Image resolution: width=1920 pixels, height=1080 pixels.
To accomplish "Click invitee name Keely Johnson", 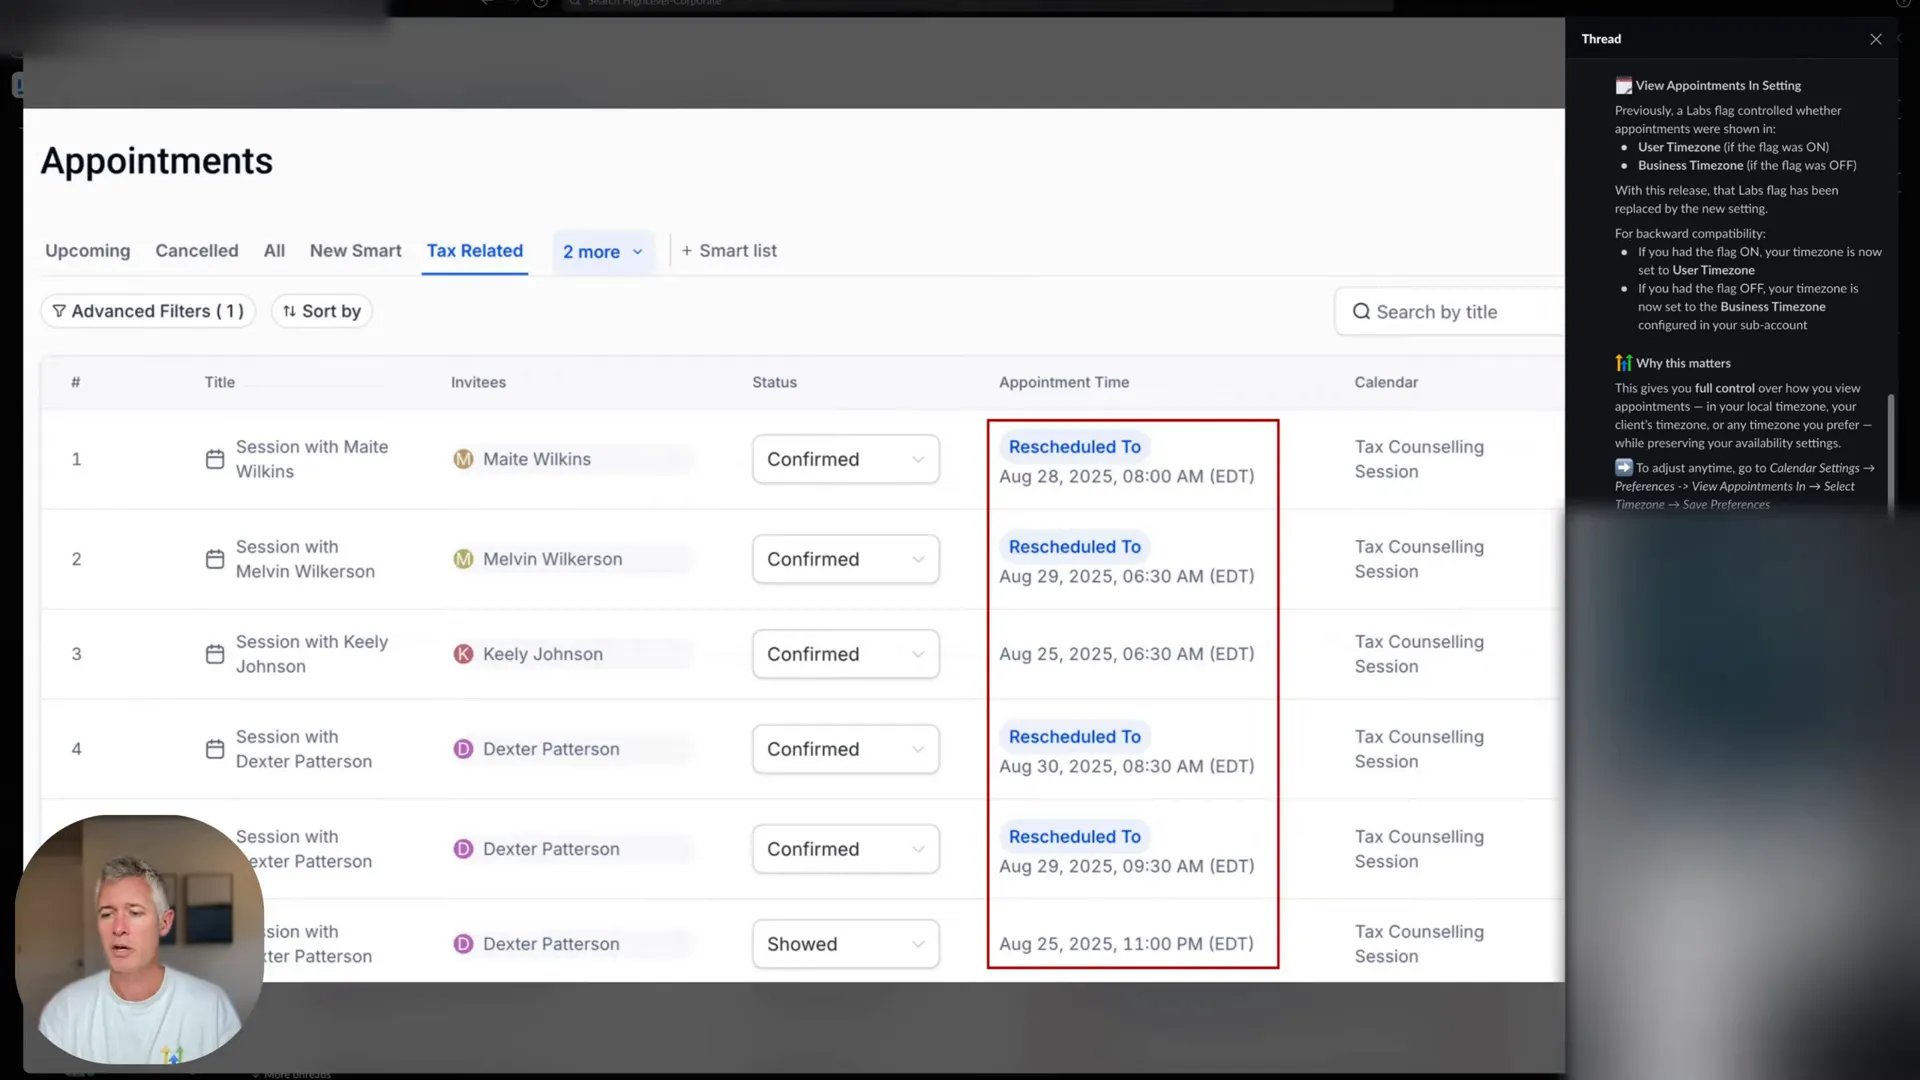I will [543, 654].
